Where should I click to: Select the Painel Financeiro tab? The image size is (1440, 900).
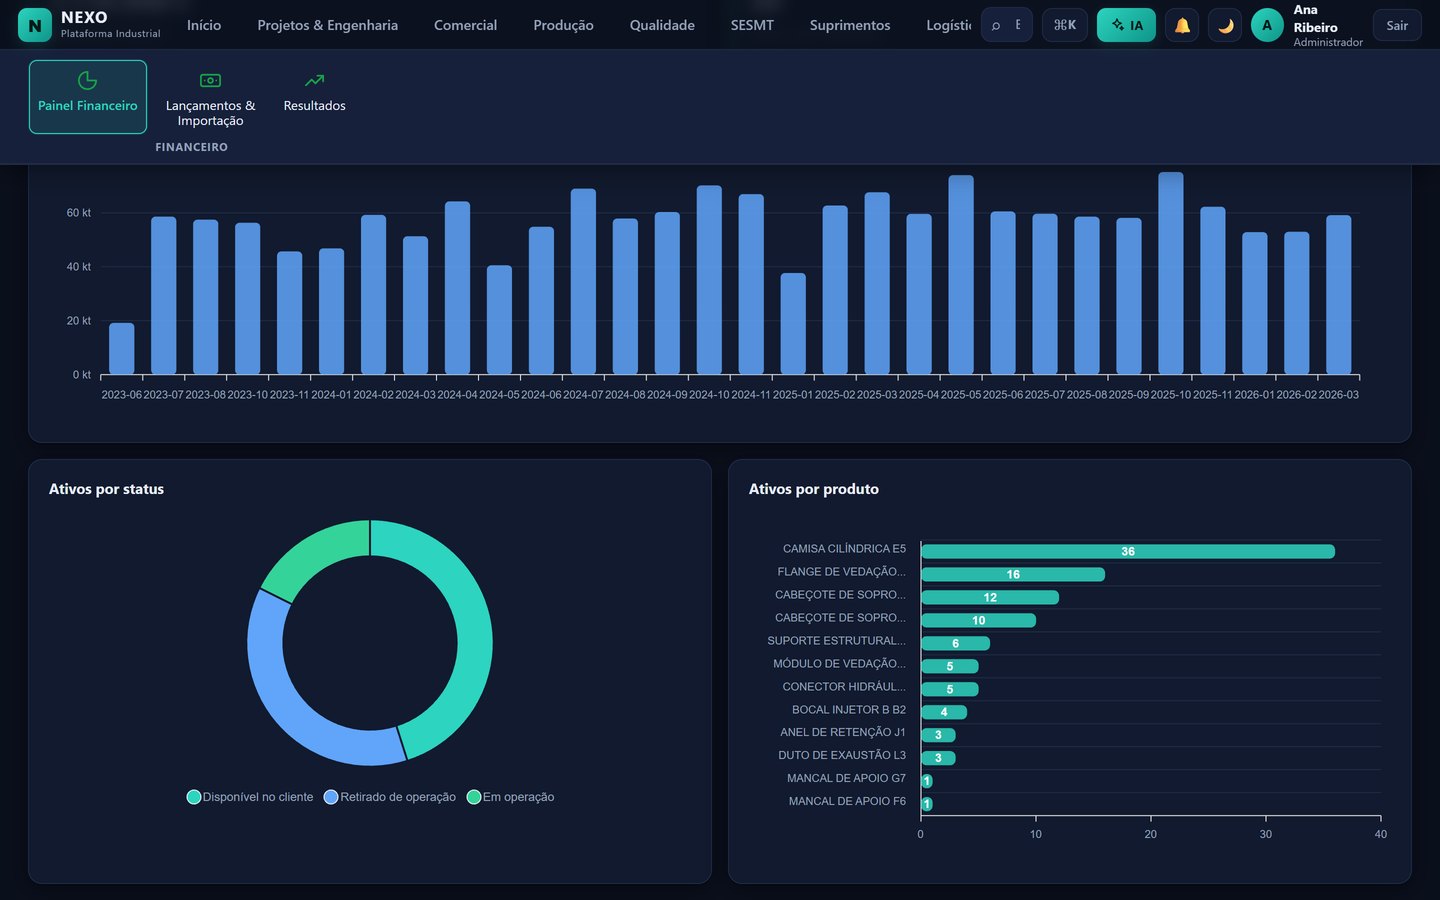tap(88, 97)
